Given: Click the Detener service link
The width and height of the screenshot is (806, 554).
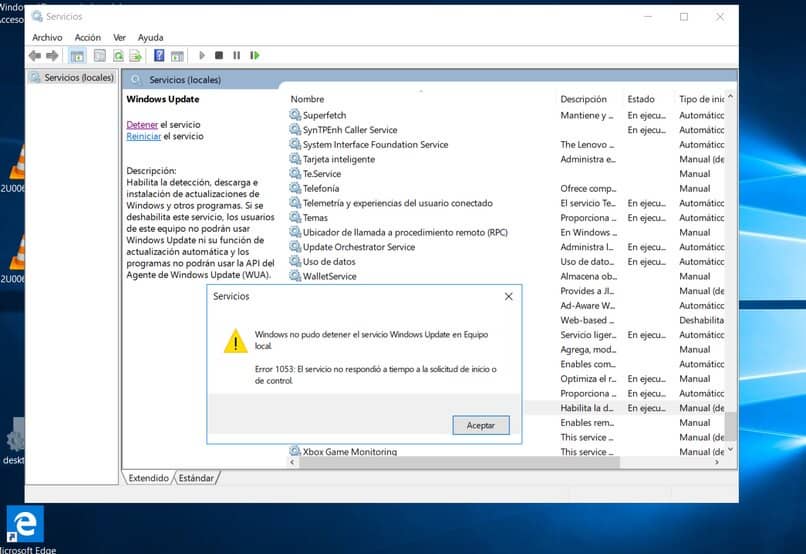Looking at the screenshot, I should point(142,124).
